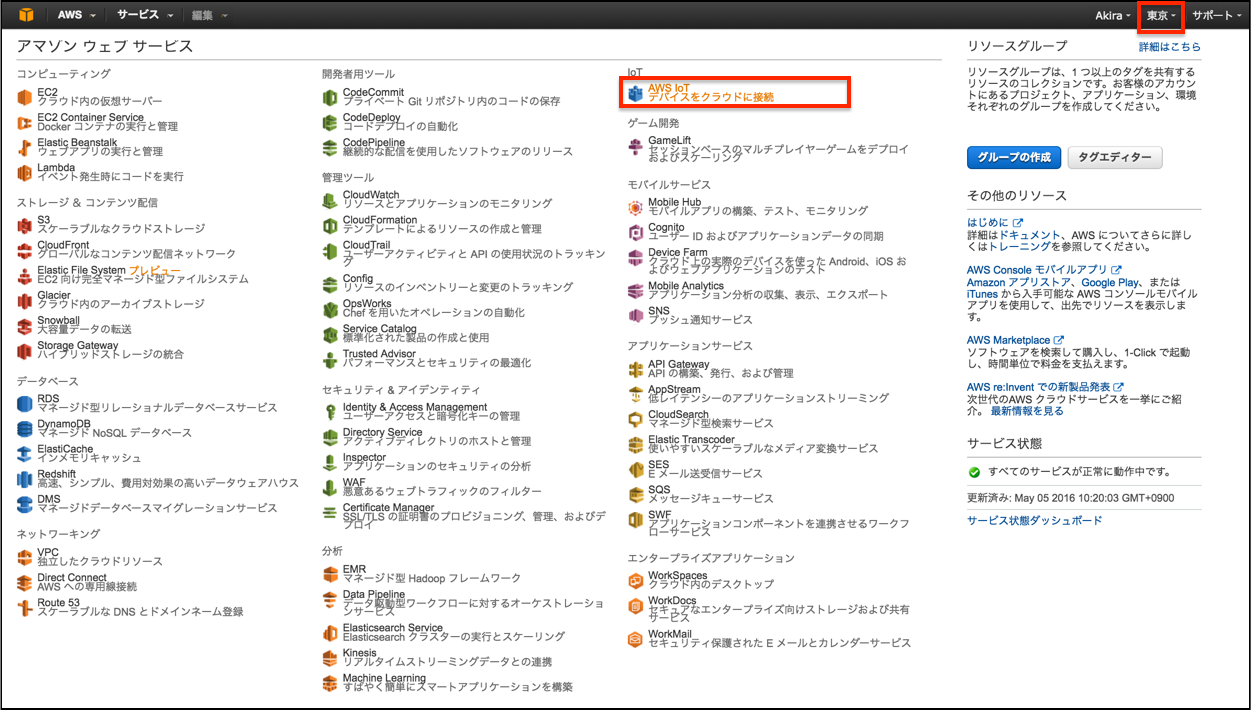Open the S3 storage icon
The image size is (1251, 710).
click(x=25, y=225)
